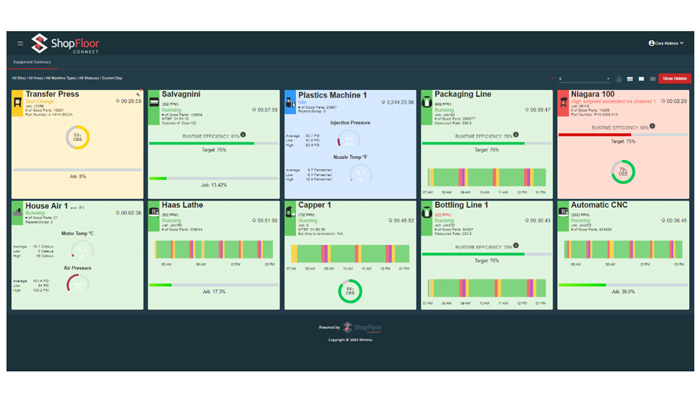This screenshot has height=400, width=700.
Task: Select the Equipment Summary tab
Action: coord(32,62)
